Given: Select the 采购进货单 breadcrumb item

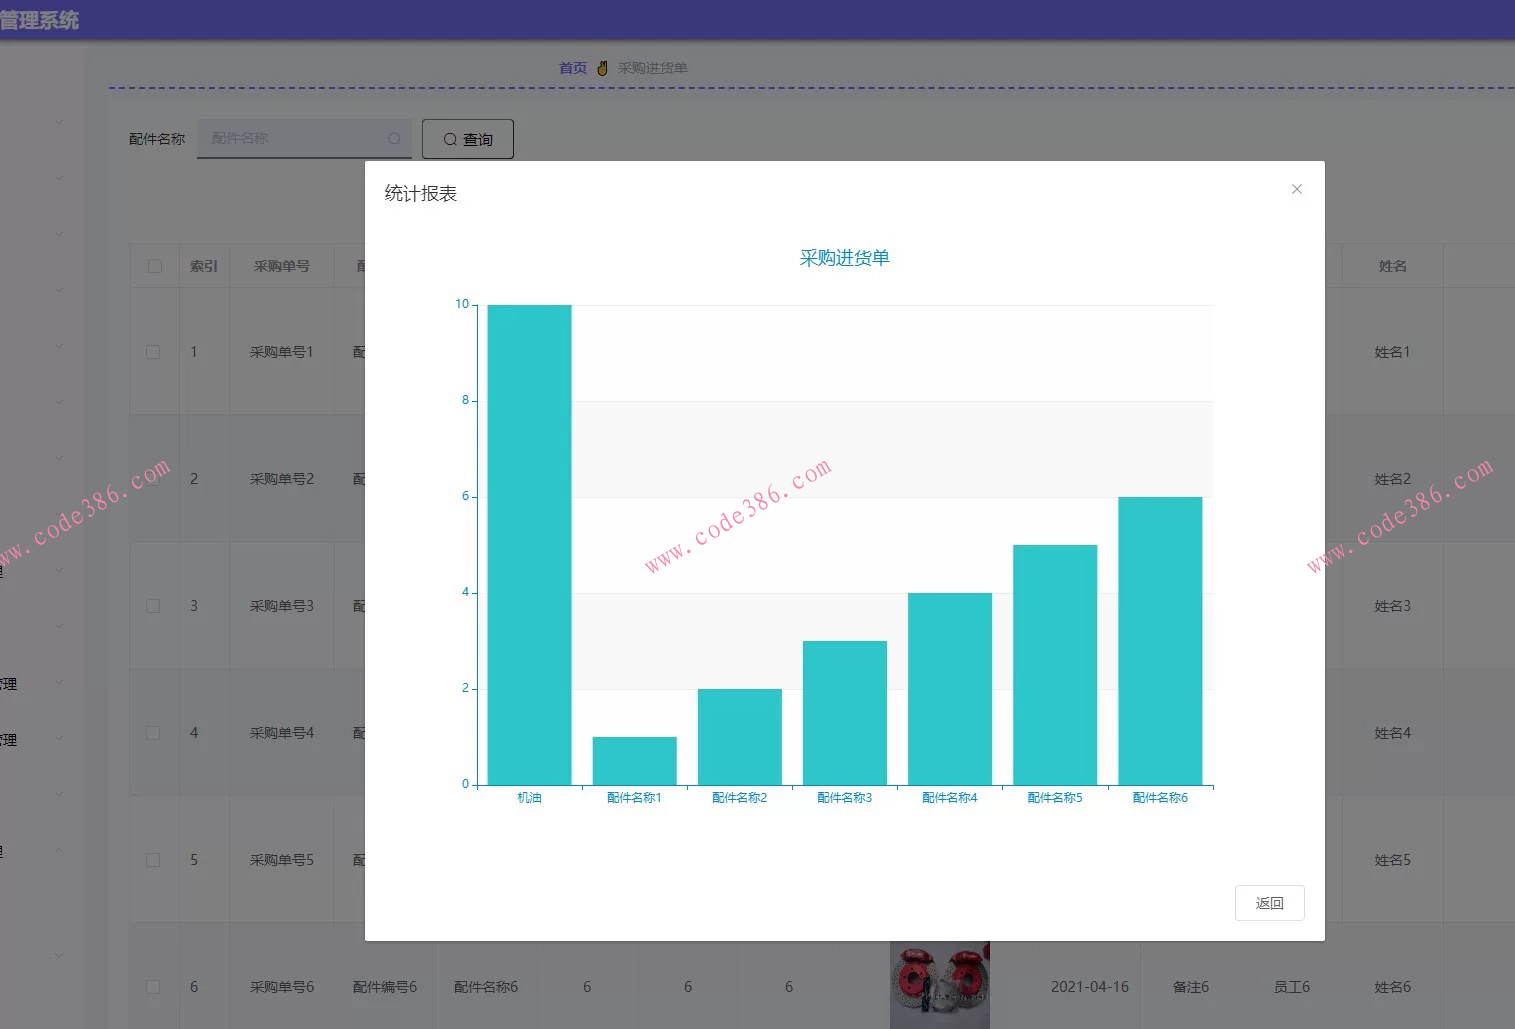Looking at the screenshot, I should (x=652, y=68).
